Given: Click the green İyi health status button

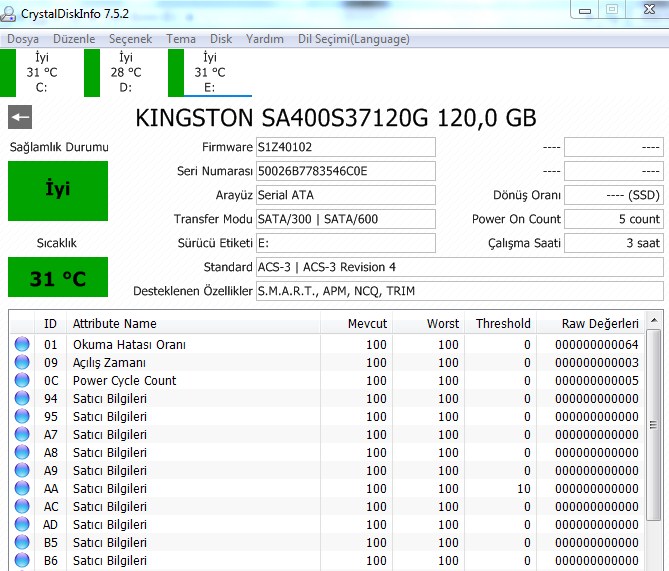Looking at the screenshot, I should point(58,190).
